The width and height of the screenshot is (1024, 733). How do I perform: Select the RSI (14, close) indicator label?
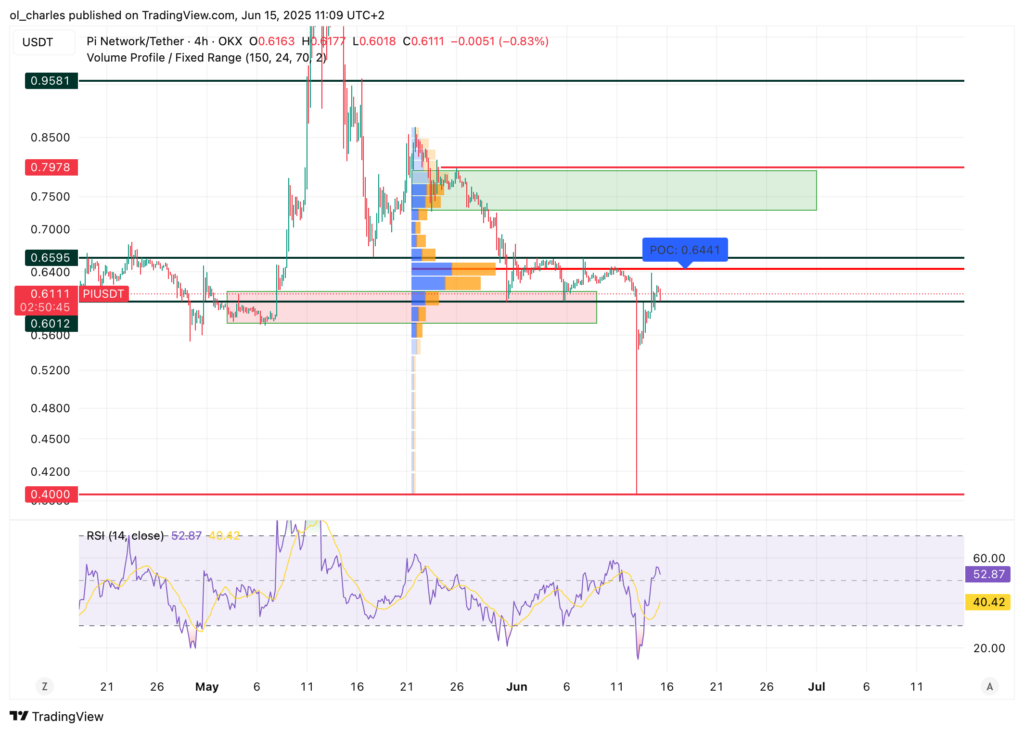122,536
